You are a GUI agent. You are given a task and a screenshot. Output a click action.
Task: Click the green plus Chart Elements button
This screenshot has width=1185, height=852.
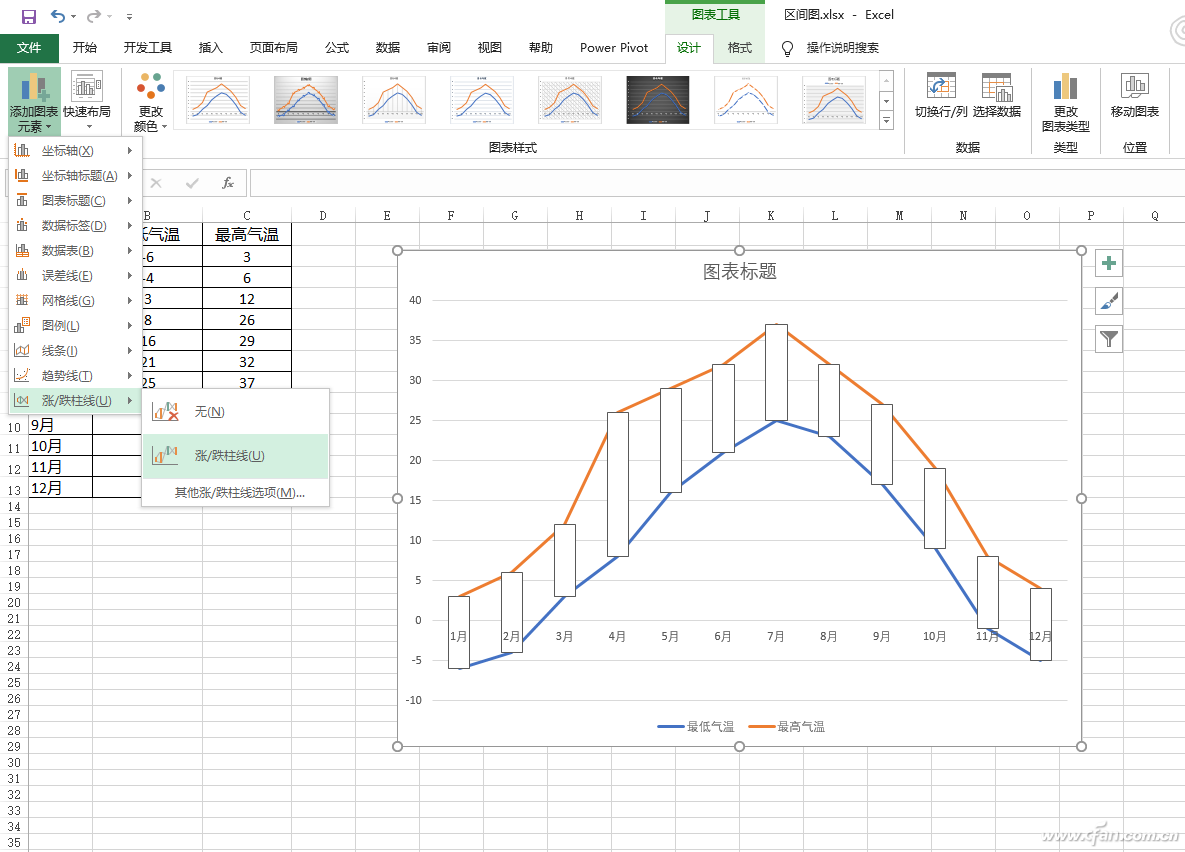click(x=1109, y=263)
